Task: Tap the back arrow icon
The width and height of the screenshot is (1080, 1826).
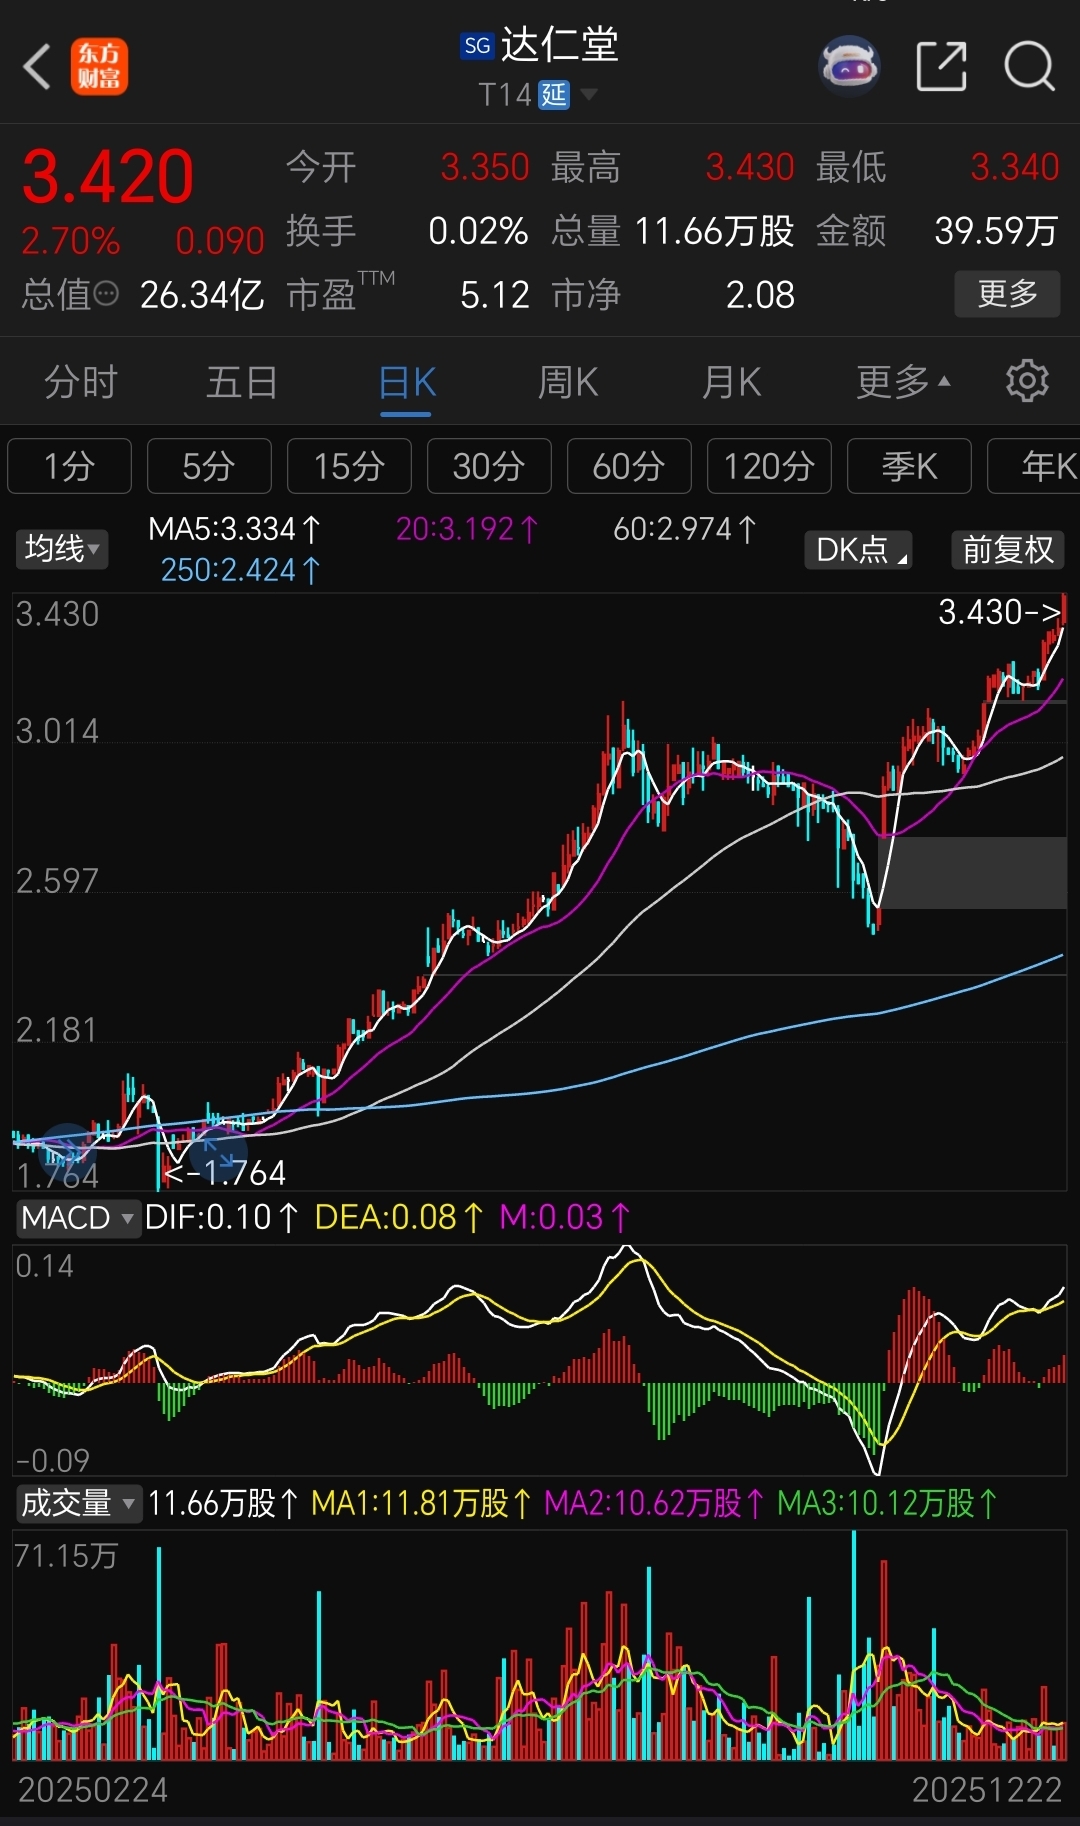Action: (x=37, y=67)
